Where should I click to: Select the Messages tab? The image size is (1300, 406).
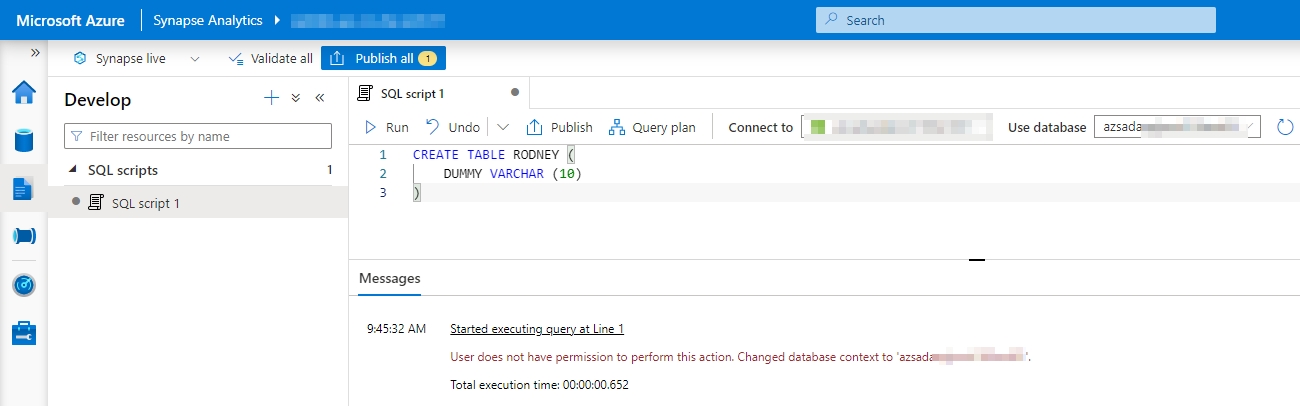(x=390, y=279)
